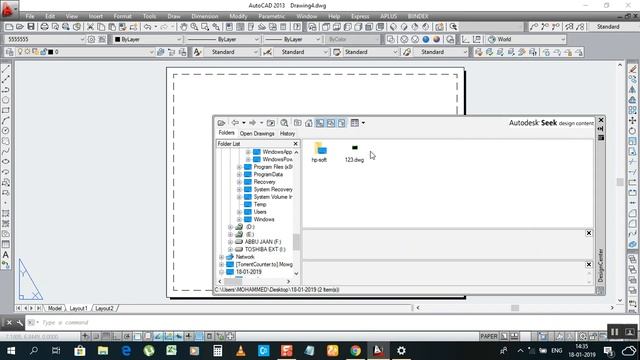Click the DesignCenter Up folder icon
640x360 pixels.
pos(271,123)
